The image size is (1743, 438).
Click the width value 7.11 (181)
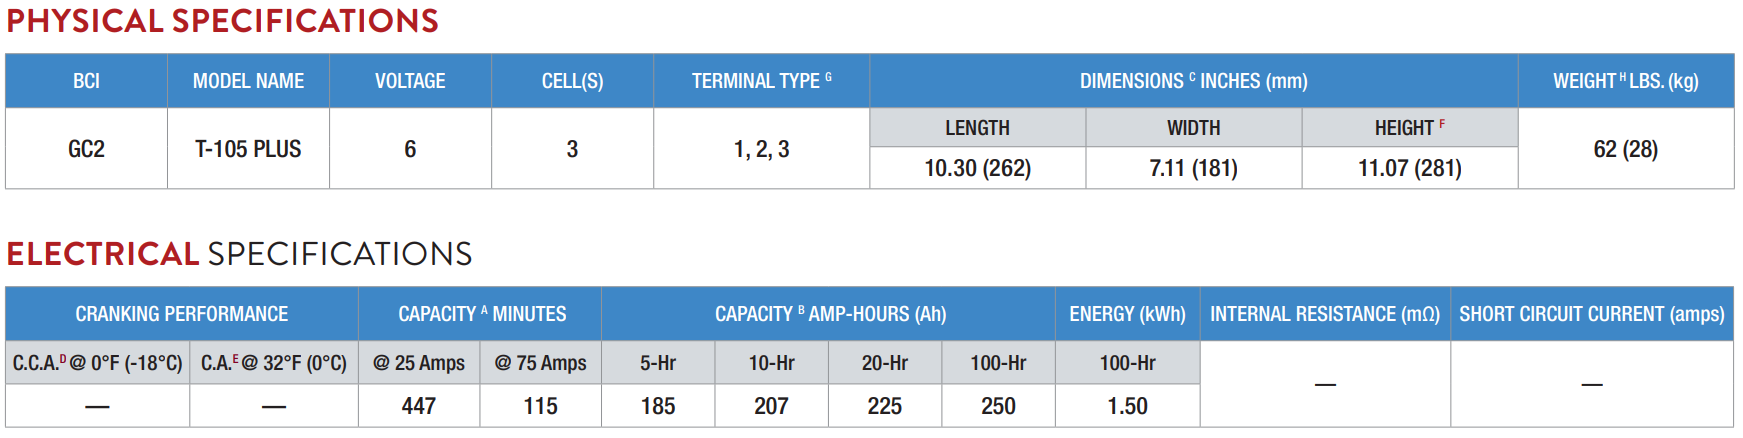point(1193,168)
